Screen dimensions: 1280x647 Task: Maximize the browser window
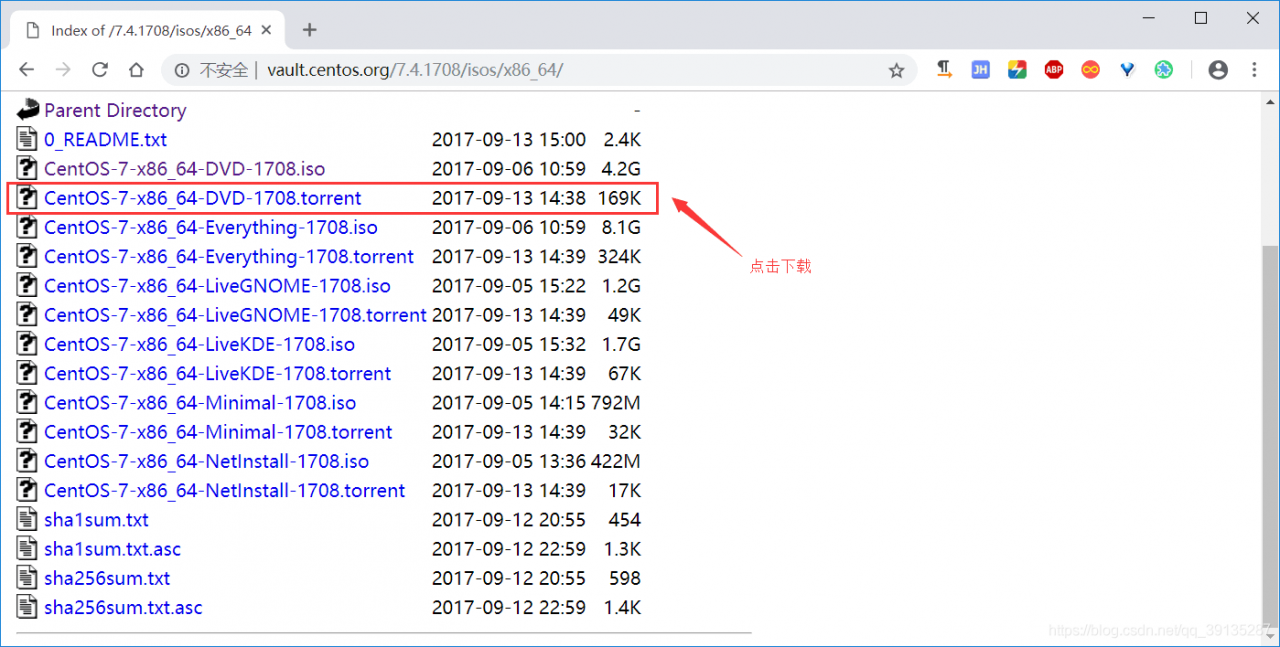(x=1201, y=17)
